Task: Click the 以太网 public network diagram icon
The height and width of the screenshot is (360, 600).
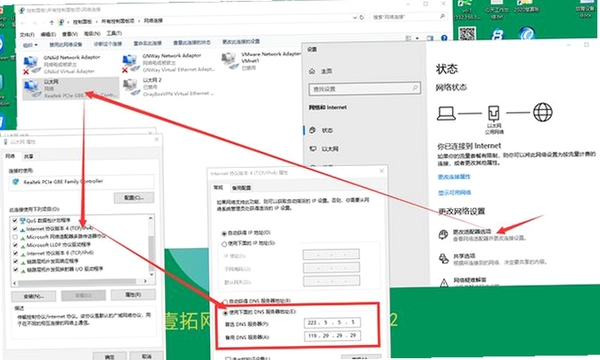Action: (494, 113)
